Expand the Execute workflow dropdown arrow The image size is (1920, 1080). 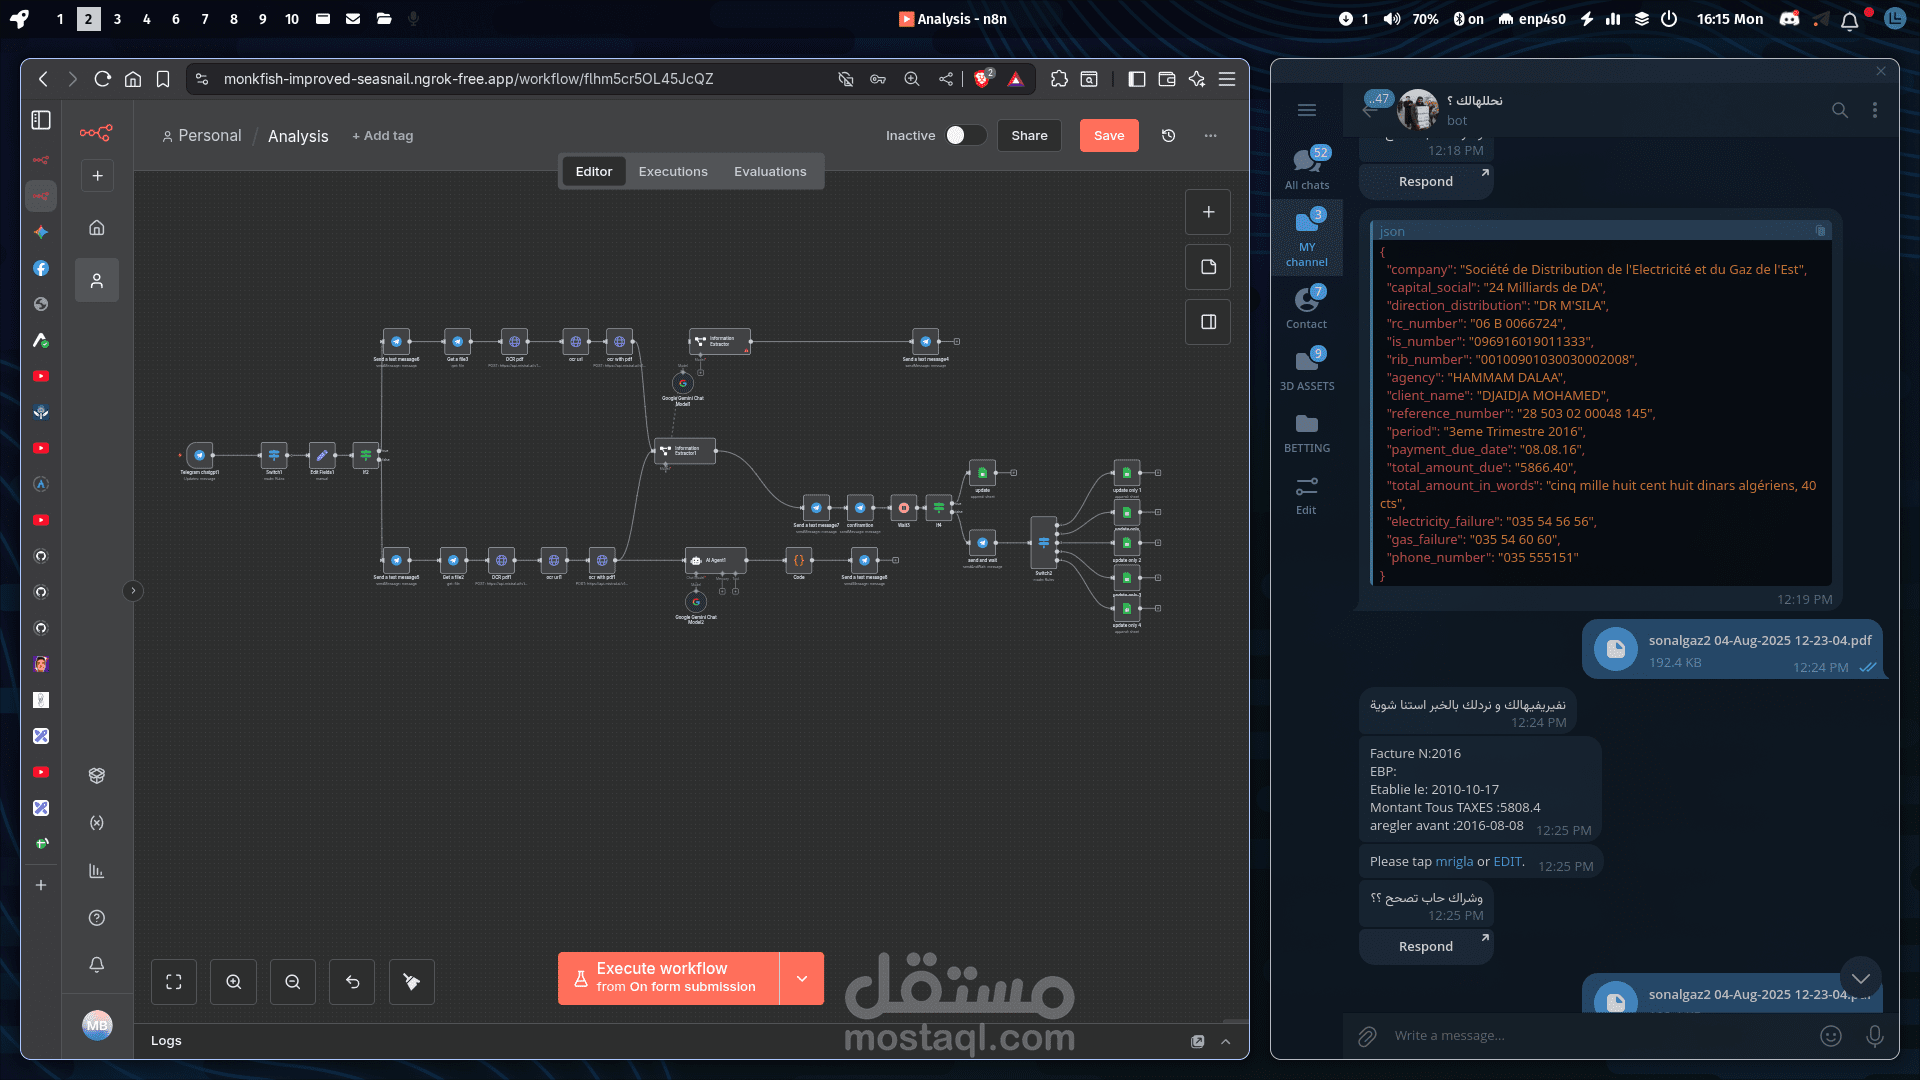point(802,978)
